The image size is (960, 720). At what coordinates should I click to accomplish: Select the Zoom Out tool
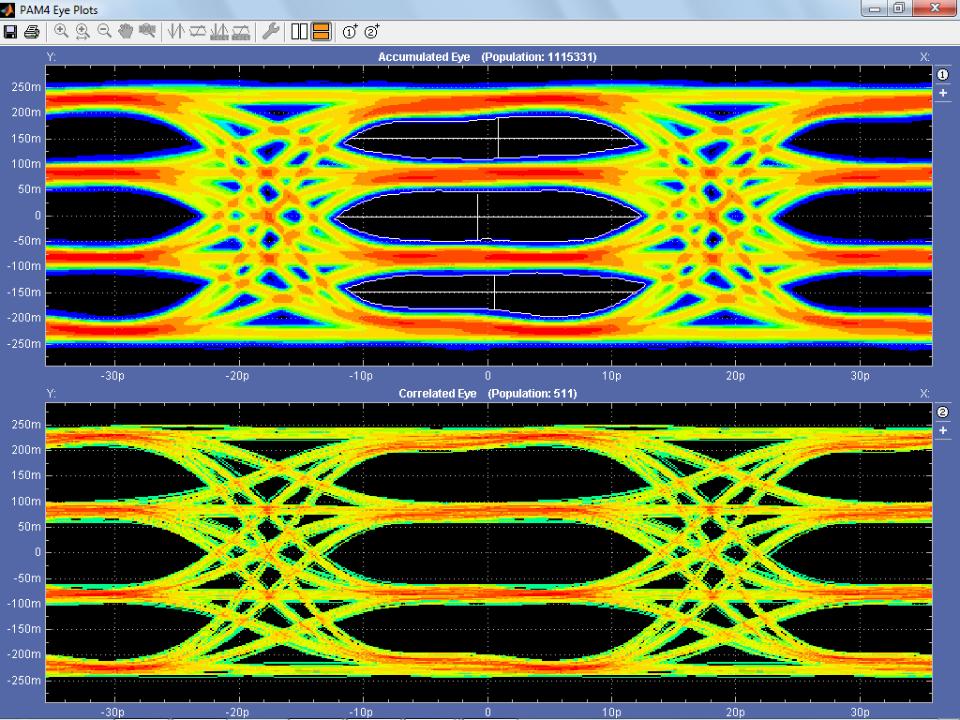point(103,32)
